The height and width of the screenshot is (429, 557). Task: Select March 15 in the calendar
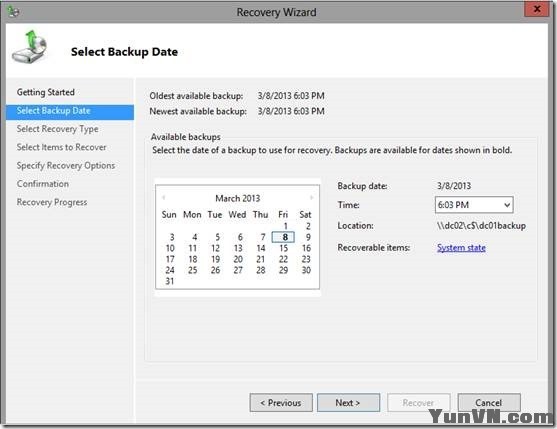283,248
